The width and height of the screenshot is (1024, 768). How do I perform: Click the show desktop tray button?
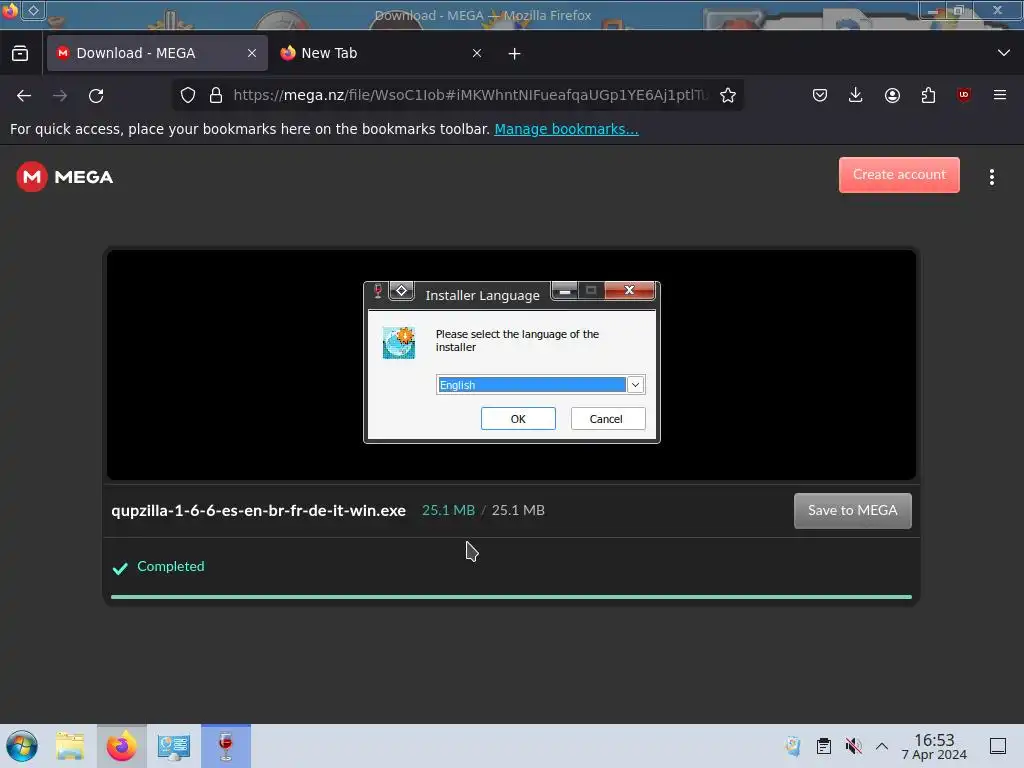tap(998, 746)
